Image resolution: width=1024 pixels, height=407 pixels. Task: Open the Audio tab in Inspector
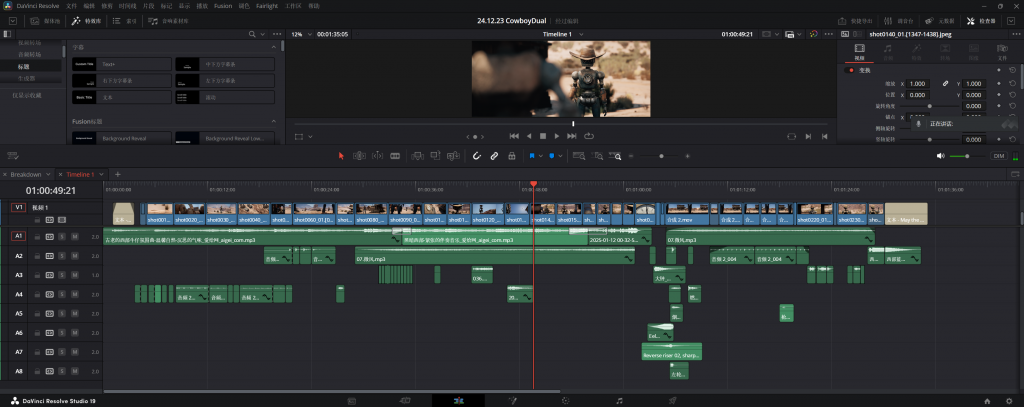pos(887,50)
